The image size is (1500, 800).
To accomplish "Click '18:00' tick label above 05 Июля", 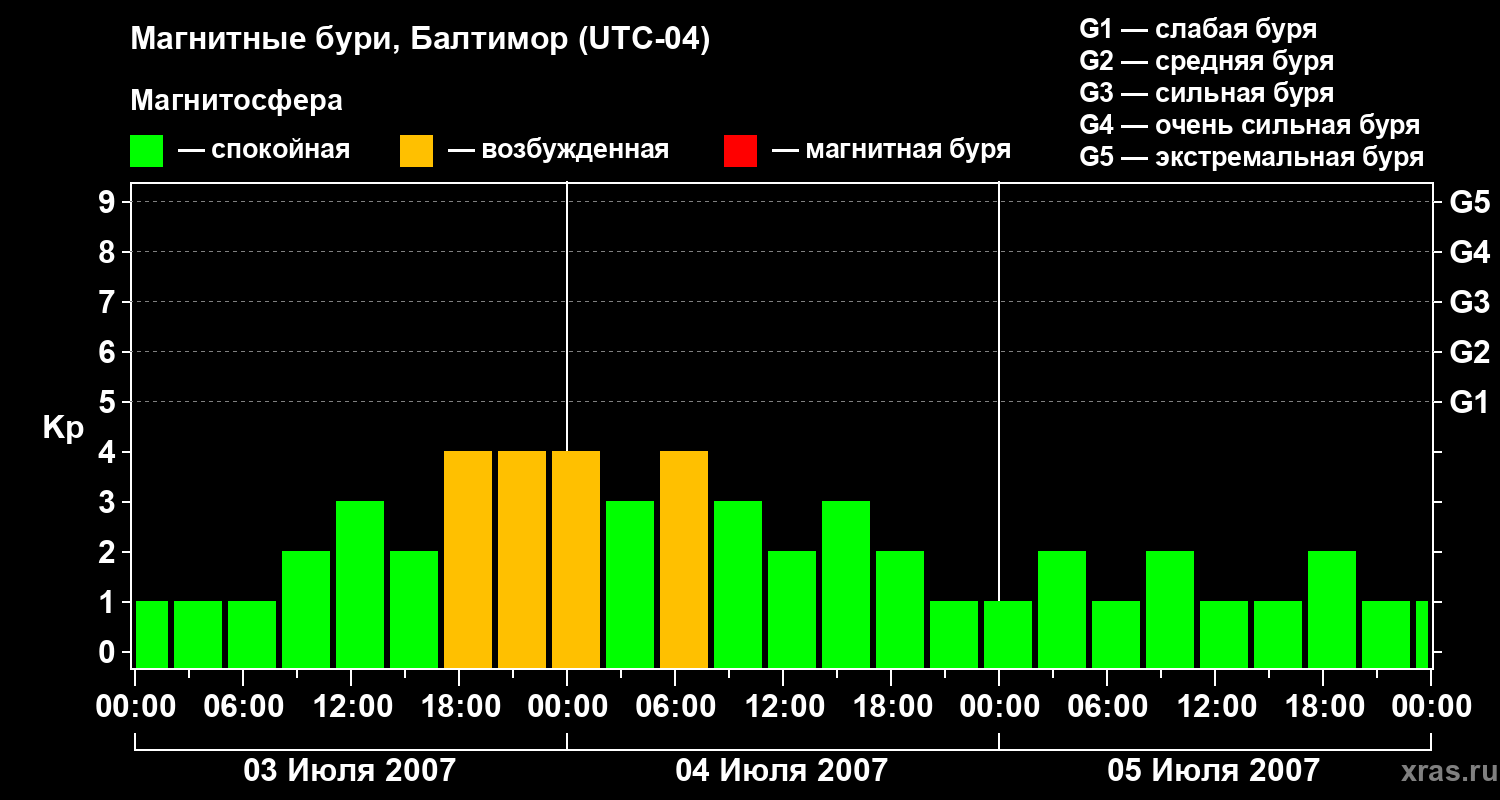I will click(x=1323, y=706).
